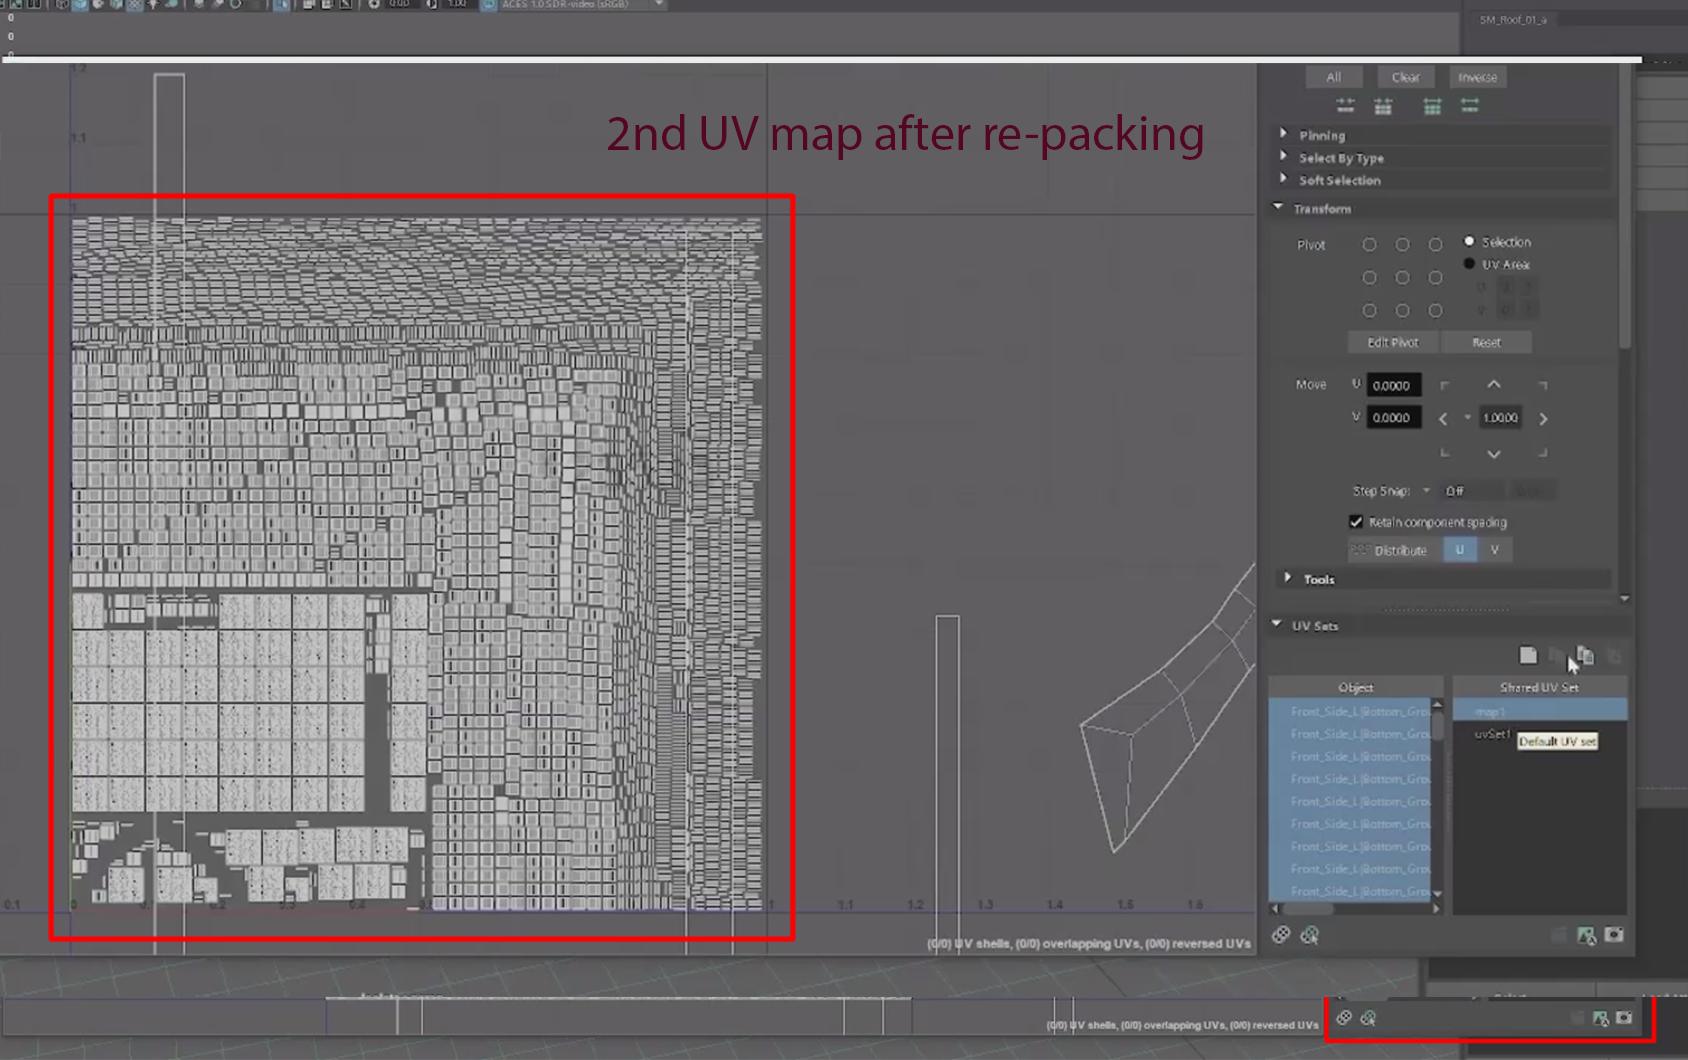Nudge UVs left with the Move left arrow
This screenshot has width=1688, height=1060.
[1443, 419]
